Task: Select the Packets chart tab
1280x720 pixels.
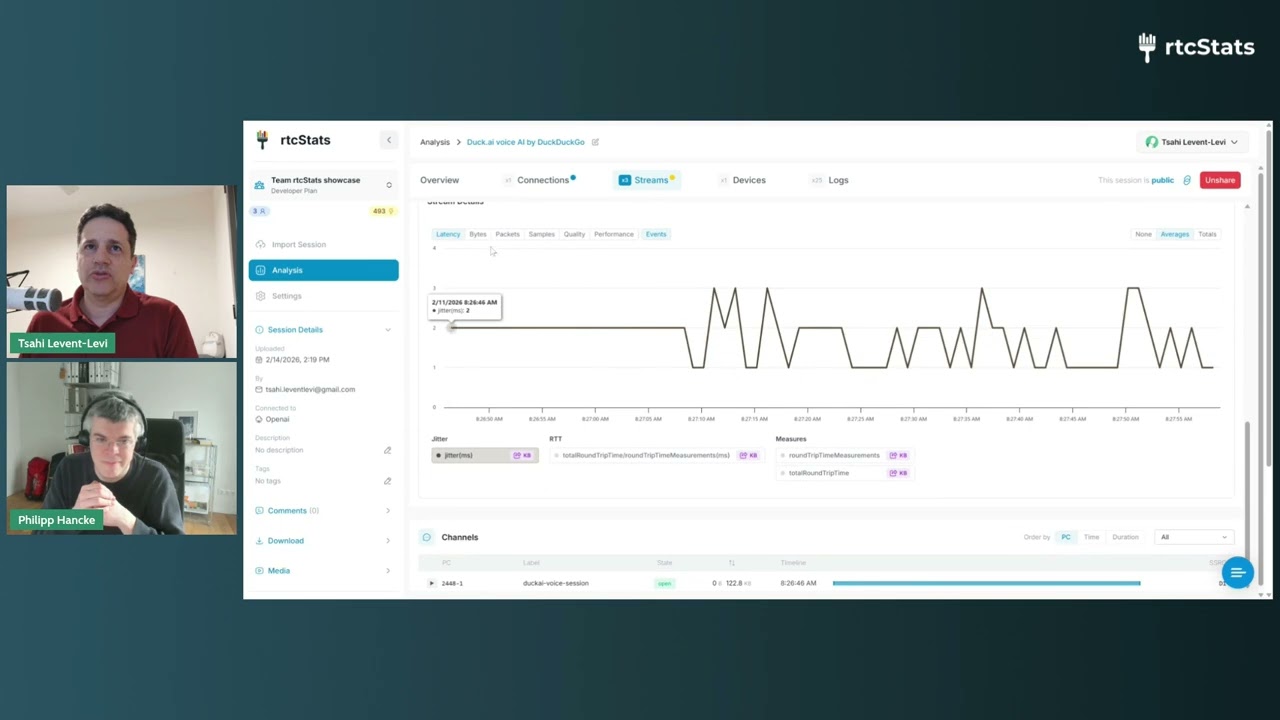Action: (x=507, y=234)
